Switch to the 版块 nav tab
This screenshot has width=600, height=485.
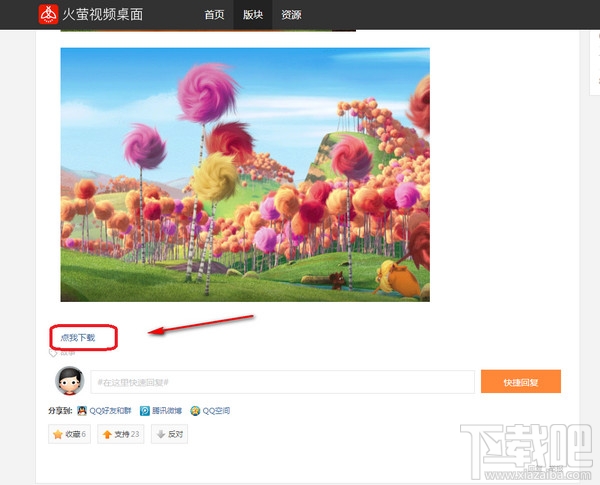(253, 15)
